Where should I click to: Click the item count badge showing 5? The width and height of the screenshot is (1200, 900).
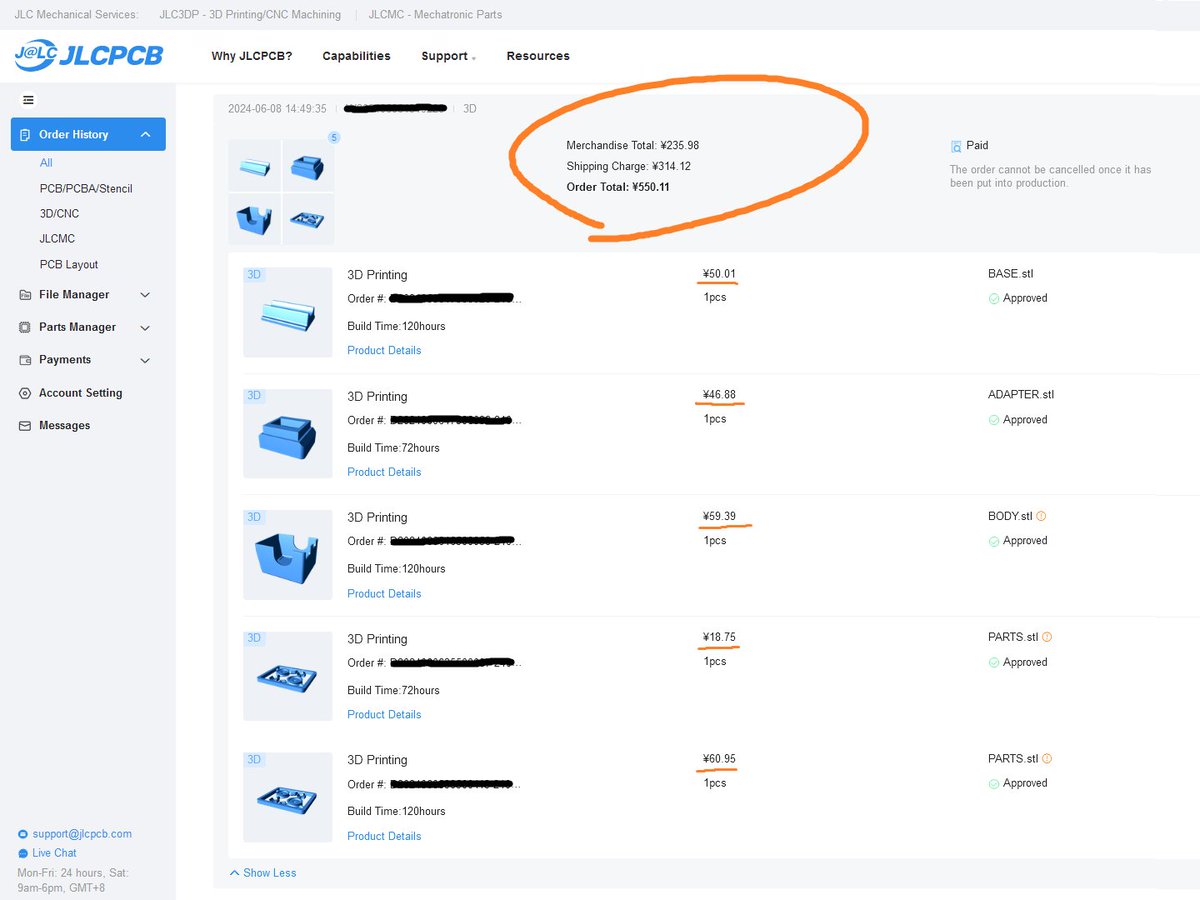coord(334,138)
